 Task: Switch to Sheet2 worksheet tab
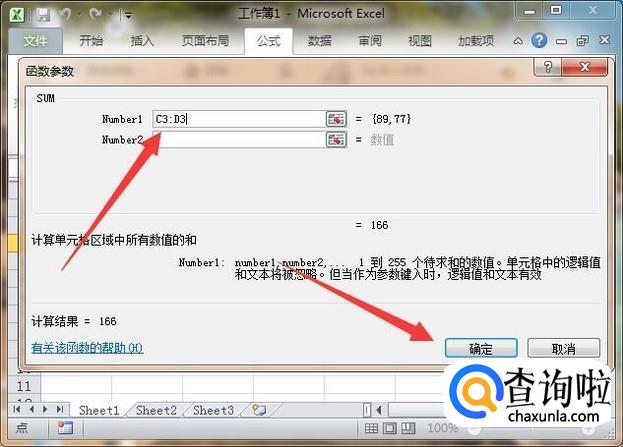[x=156, y=410]
